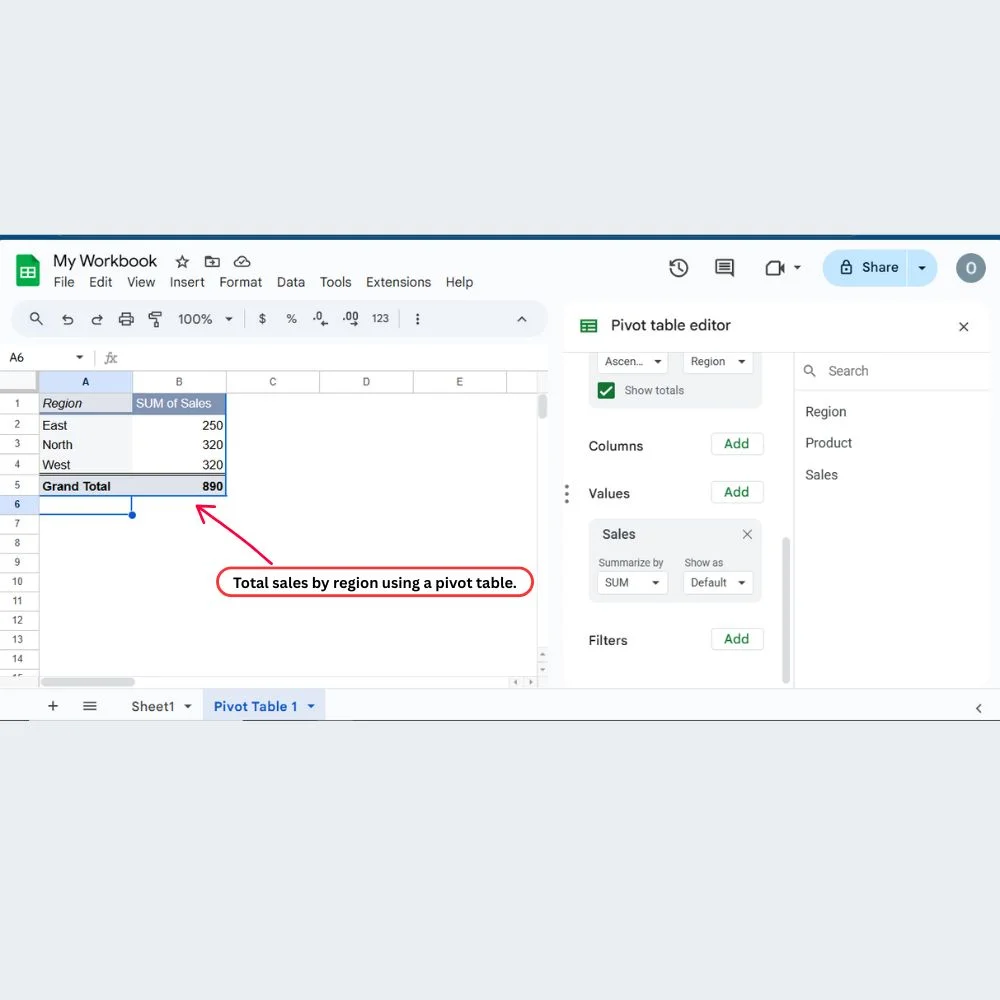The image size is (1000, 1000).
Task: Open the Help menu
Action: click(459, 282)
